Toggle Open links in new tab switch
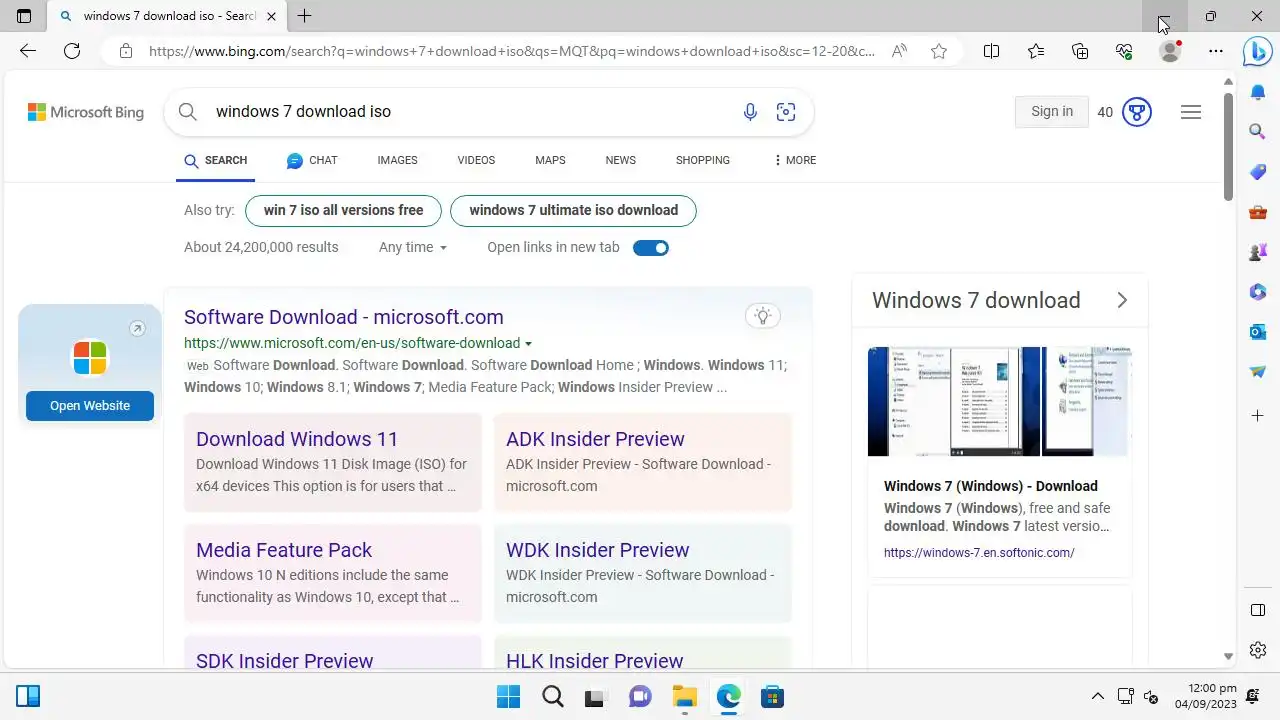The height and width of the screenshot is (720, 1280). pos(651,247)
